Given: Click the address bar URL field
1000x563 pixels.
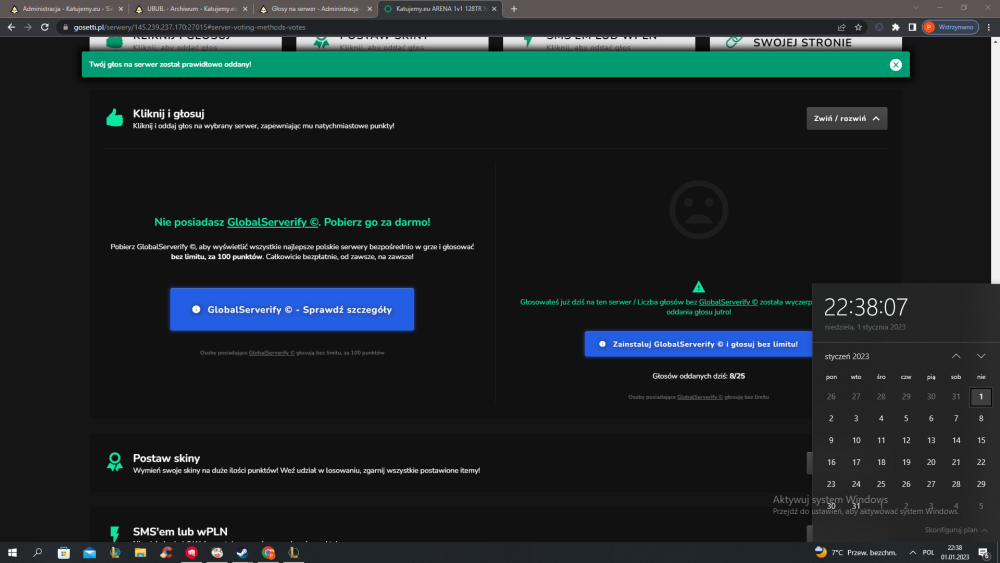Looking at the screenshot, I should (x=446, y=27).
